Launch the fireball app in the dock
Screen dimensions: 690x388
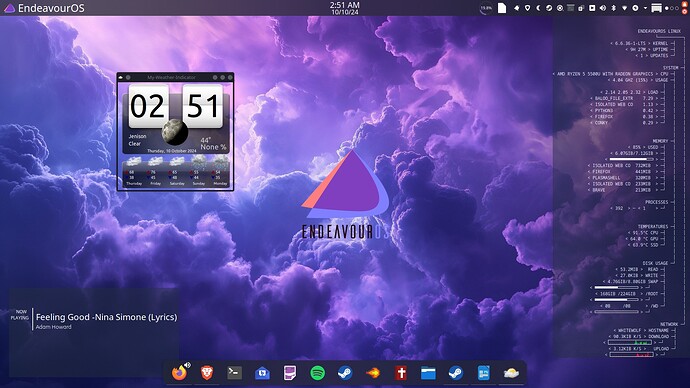pyautogui.click(x=373, y=373)
